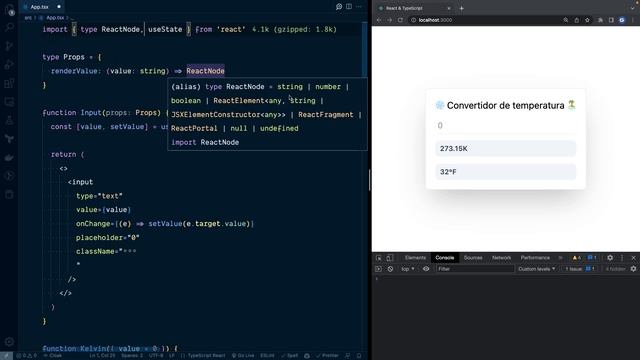Click the folded className ellipsis in the editor
The image size is (640, 360).
130,251
